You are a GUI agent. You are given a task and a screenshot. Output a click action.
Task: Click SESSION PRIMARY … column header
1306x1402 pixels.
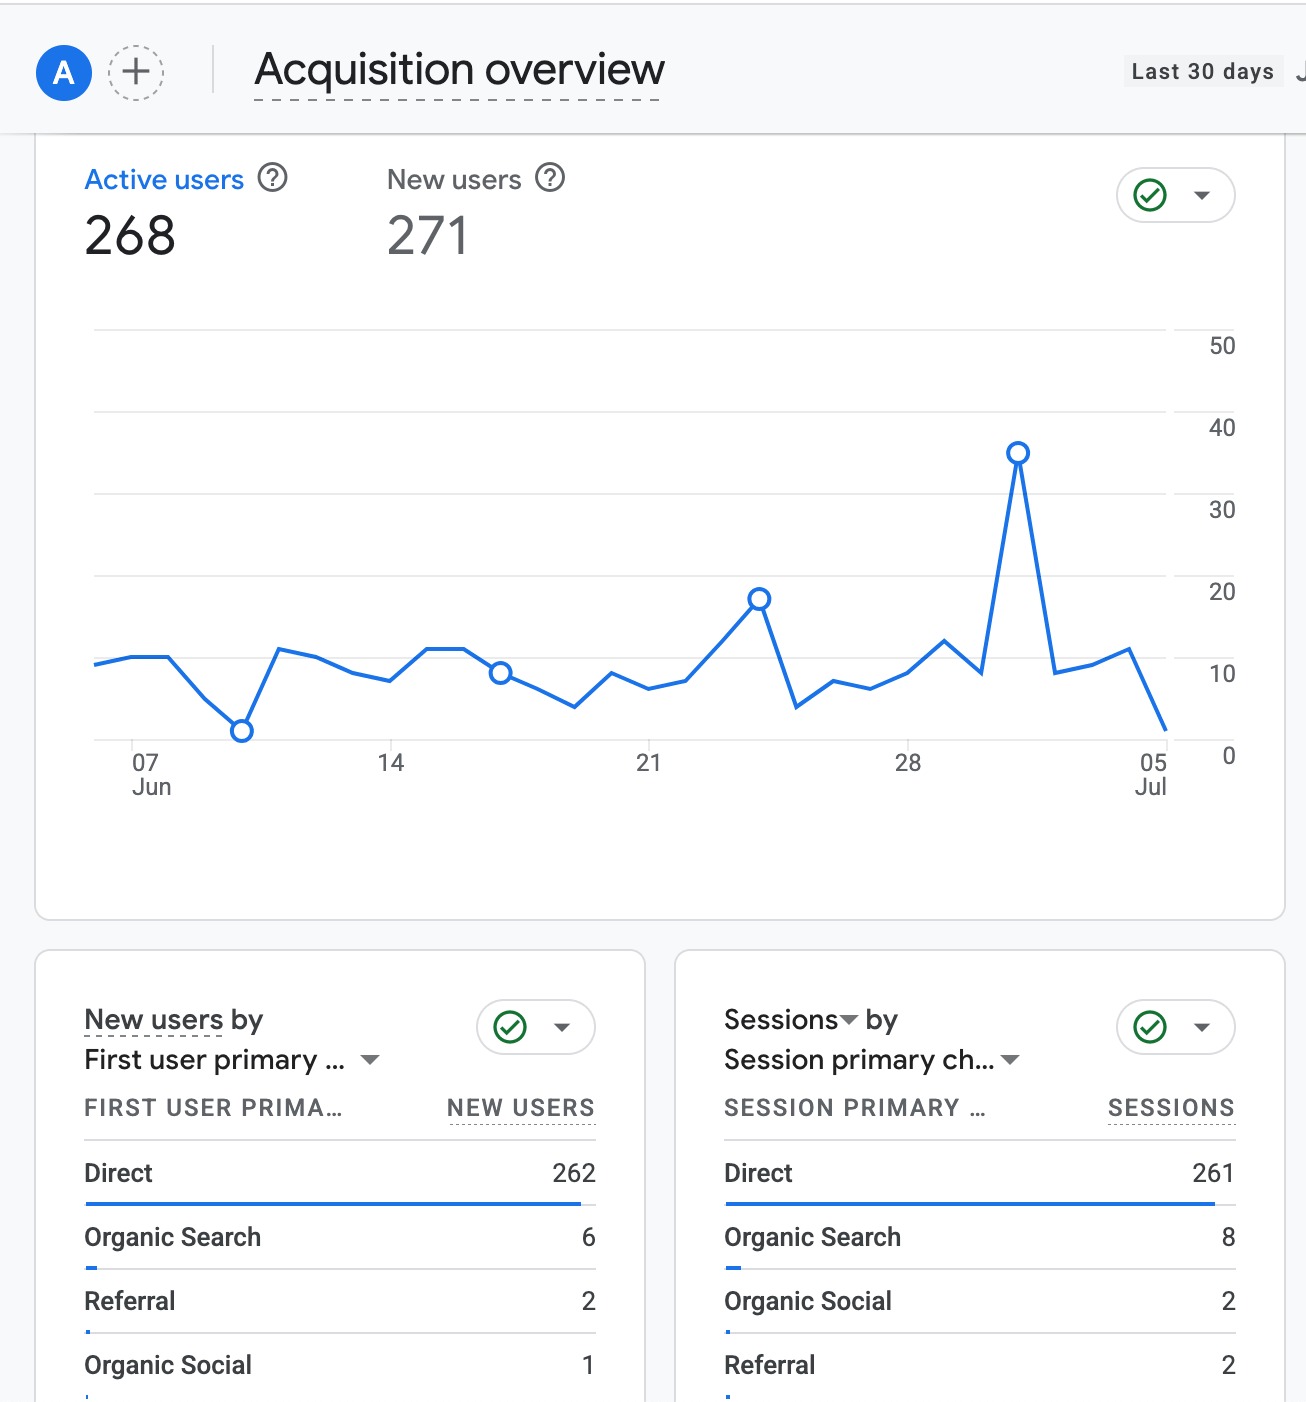click(855, 1108)
